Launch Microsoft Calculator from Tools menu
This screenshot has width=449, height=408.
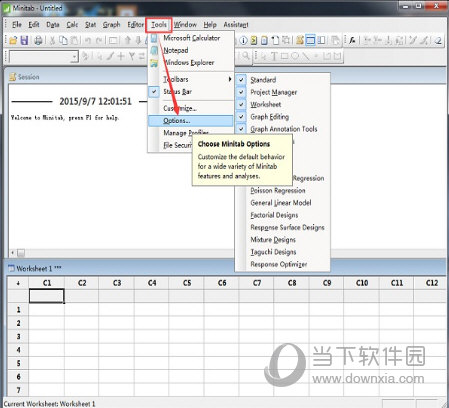click(x=192, y=38)
